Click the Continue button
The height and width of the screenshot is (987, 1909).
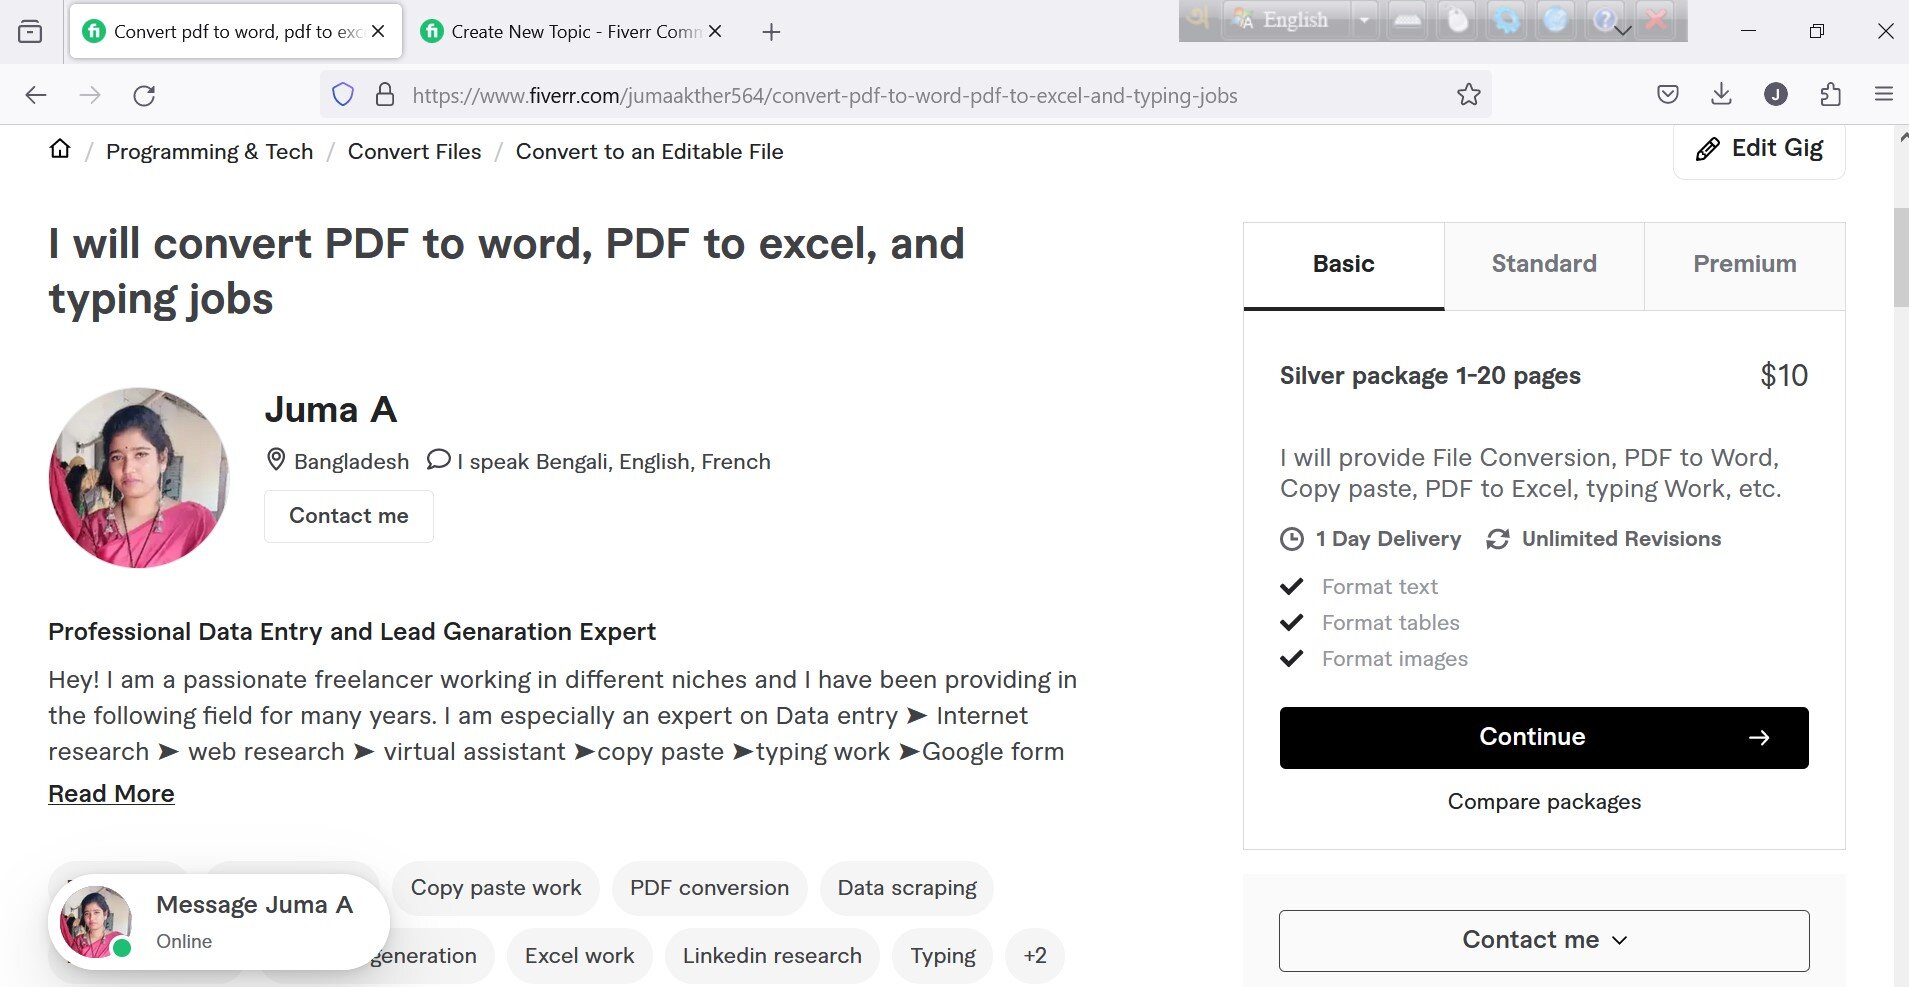1544,738
